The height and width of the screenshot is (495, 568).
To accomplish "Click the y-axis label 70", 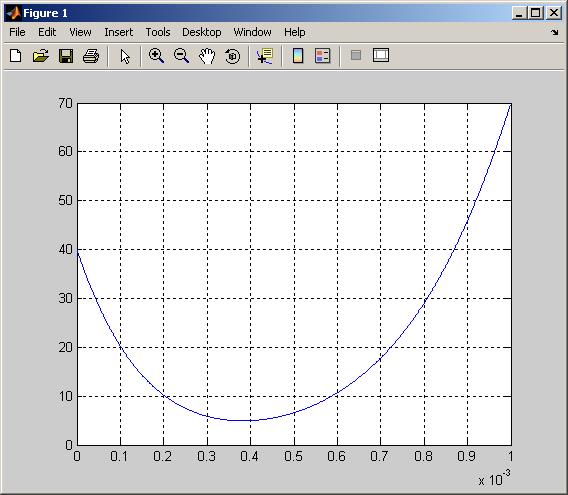I will [65, 103].
